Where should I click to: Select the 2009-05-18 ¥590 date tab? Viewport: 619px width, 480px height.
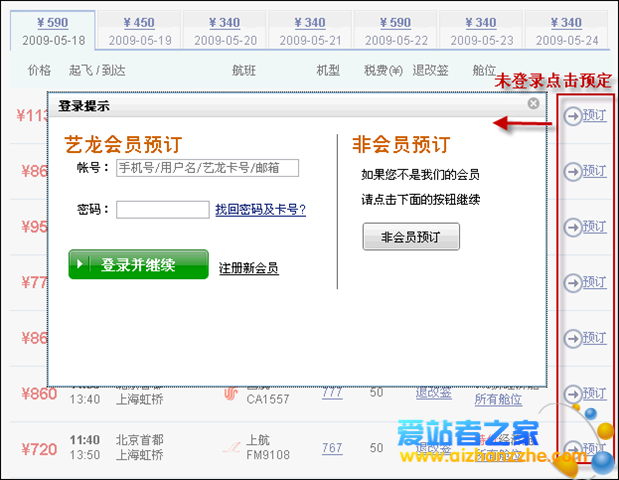pyautogui.click(x=53, y=31)
